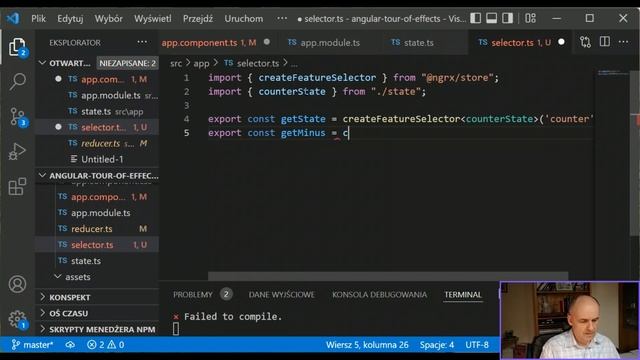Switch to the PROBLEMY panel tab
640x360 pixels.
(x=193, y=295)
